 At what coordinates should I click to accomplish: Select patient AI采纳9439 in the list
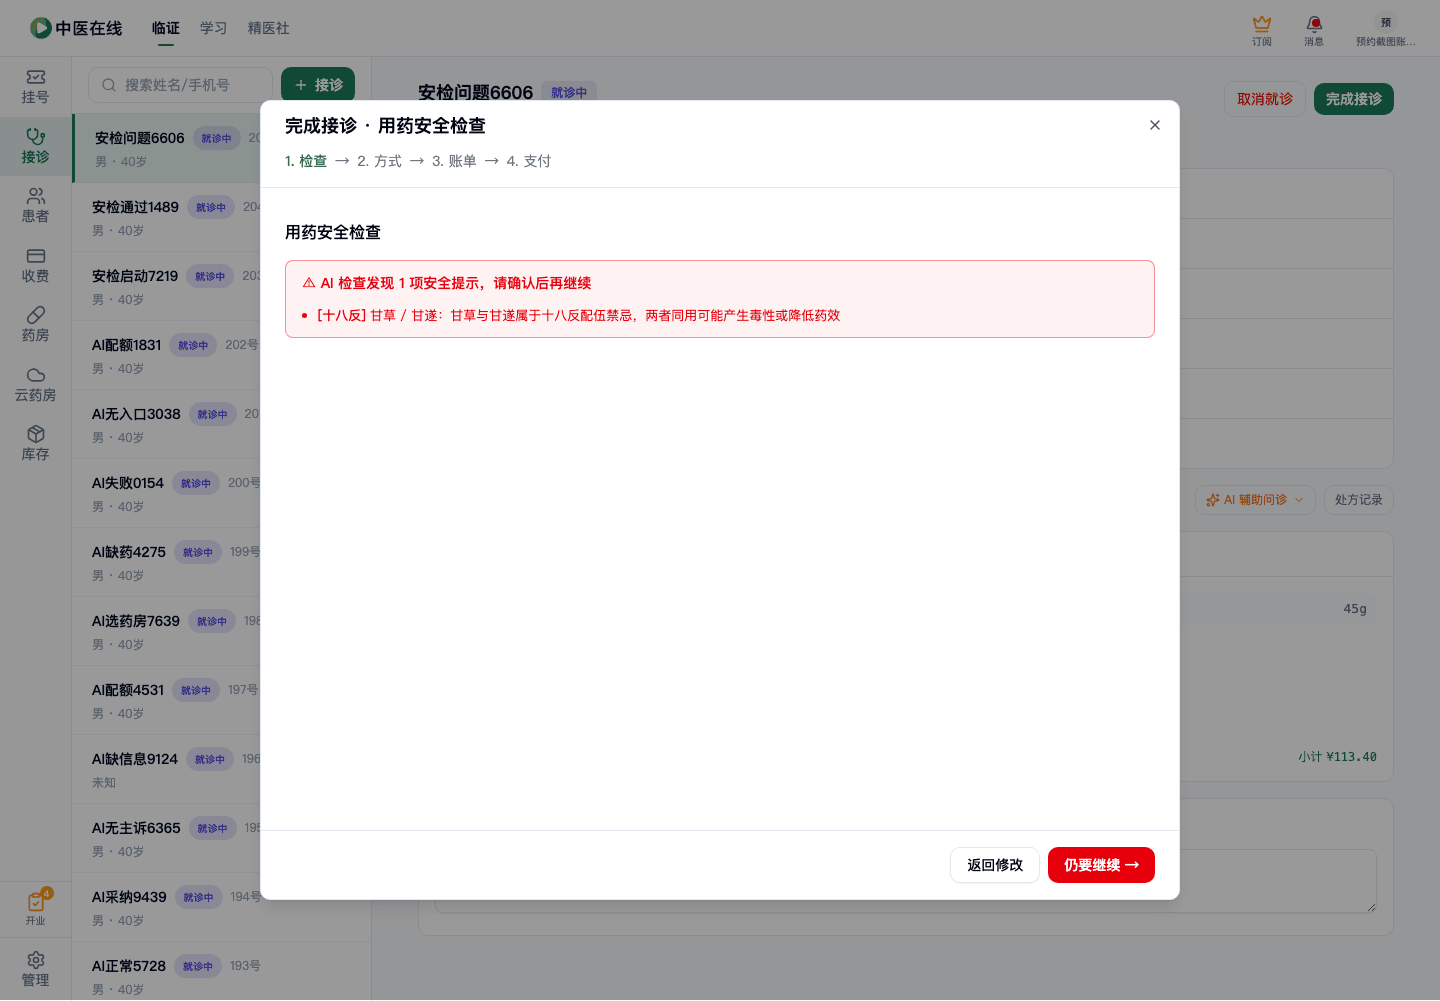167,907
